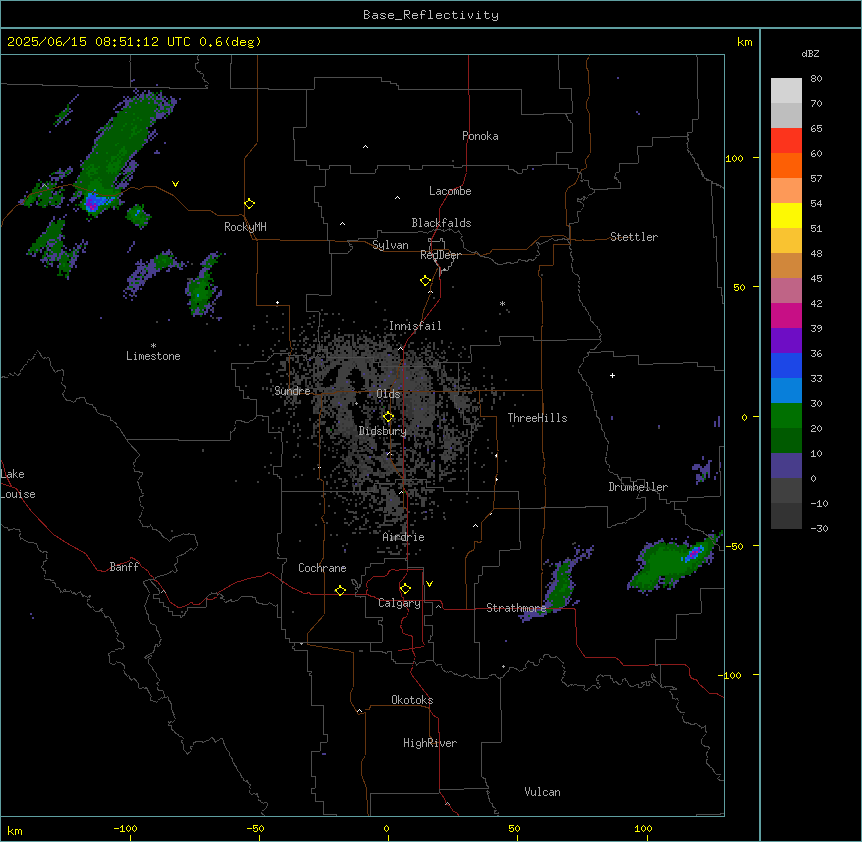Click the Blackfalds label
The width and height of the screenshot is (862, 842).
pos(441,223)
